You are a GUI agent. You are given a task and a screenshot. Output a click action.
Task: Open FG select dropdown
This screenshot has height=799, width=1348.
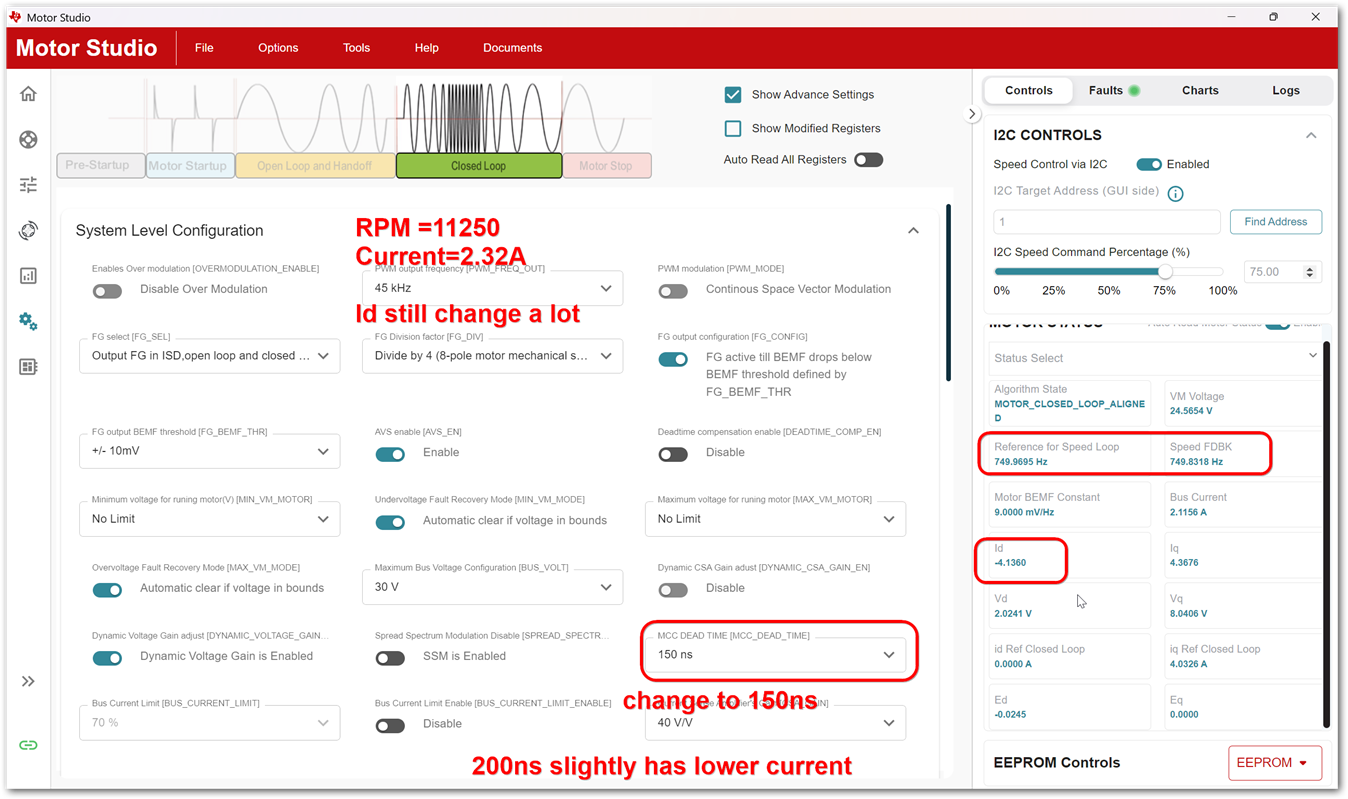point(209,356)
